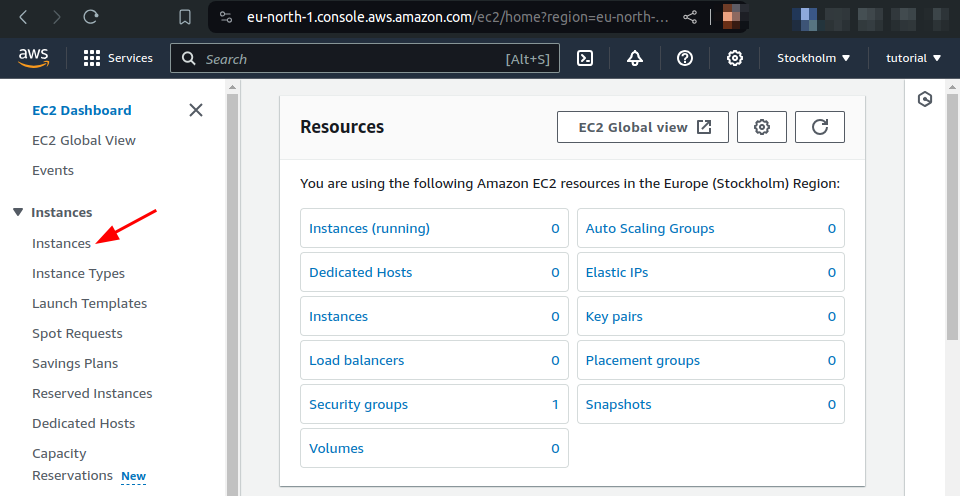This screenshot has width=960, height=496.
Task: Click Dedicated Hosts resource tile link
Action: [x=361, y=272]
